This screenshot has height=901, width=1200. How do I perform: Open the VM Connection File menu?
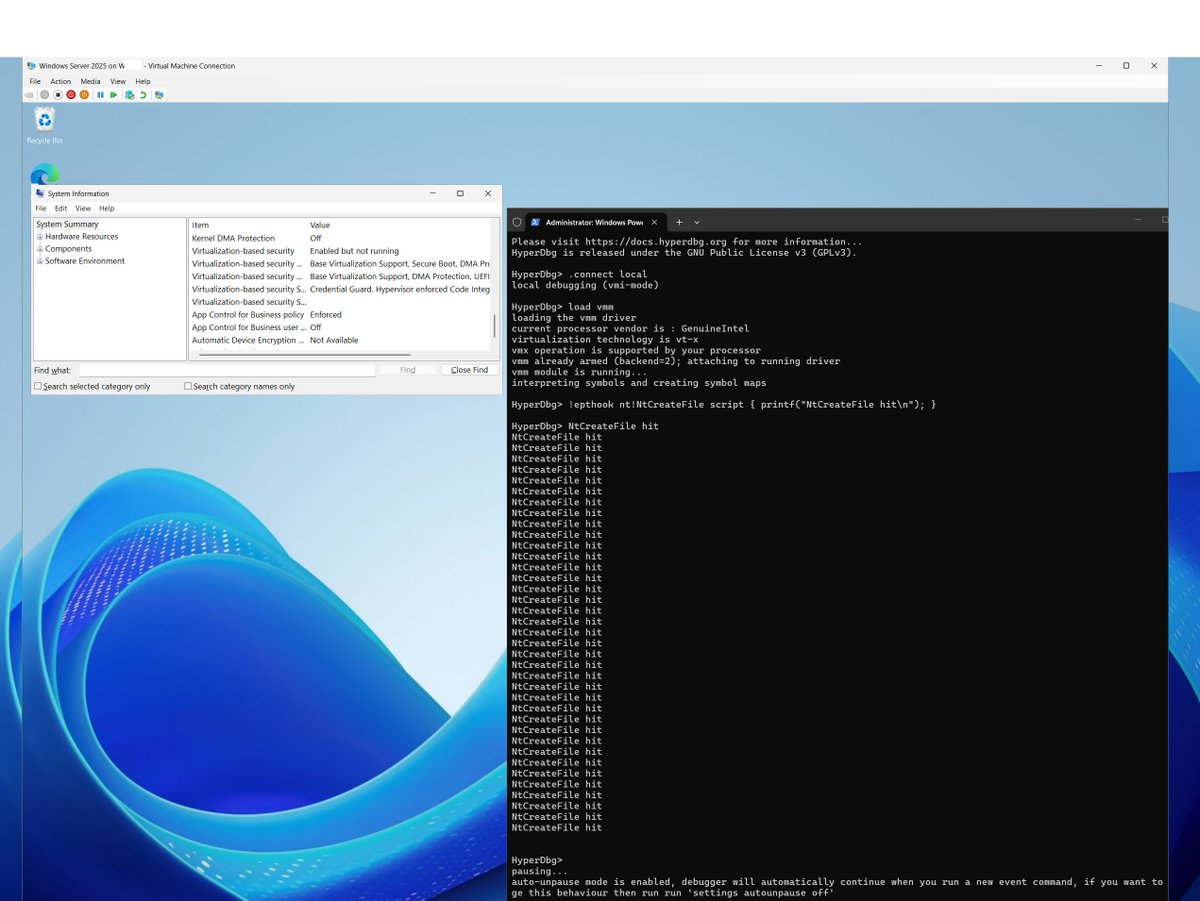(35, 81)
